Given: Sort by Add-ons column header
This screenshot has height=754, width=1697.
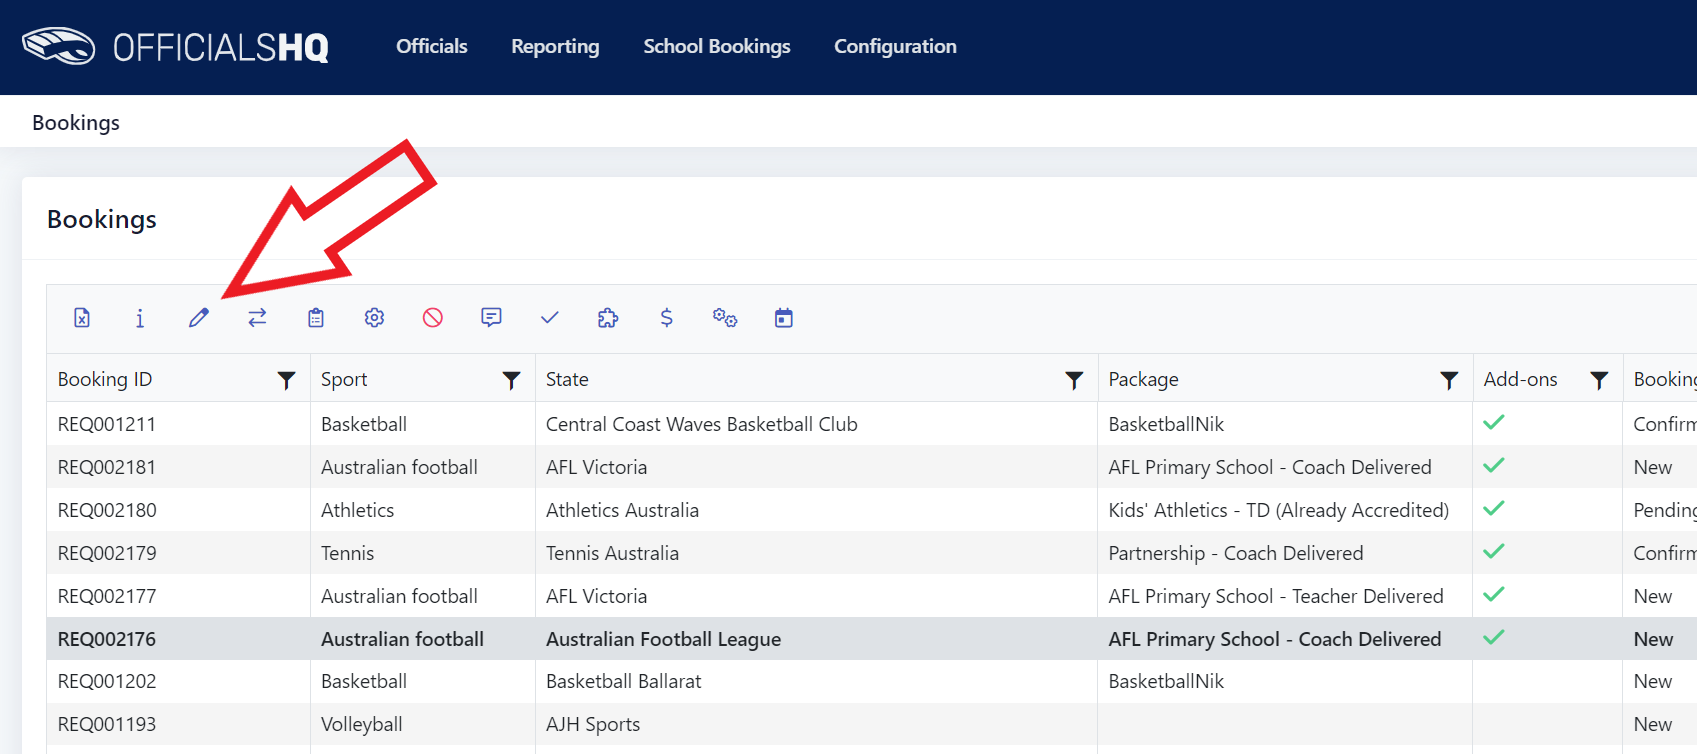Looking at the screenshot, I should 1520,379.
